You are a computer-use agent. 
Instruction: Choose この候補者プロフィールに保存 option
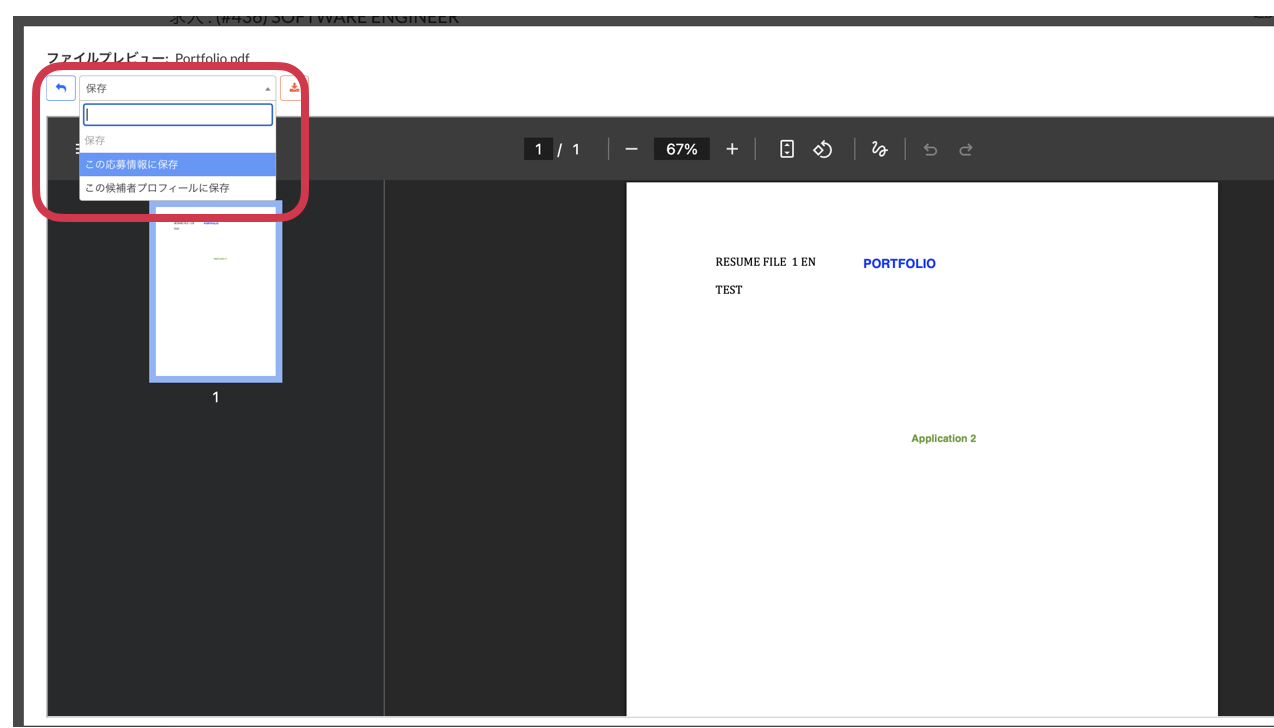pos(177,188)
